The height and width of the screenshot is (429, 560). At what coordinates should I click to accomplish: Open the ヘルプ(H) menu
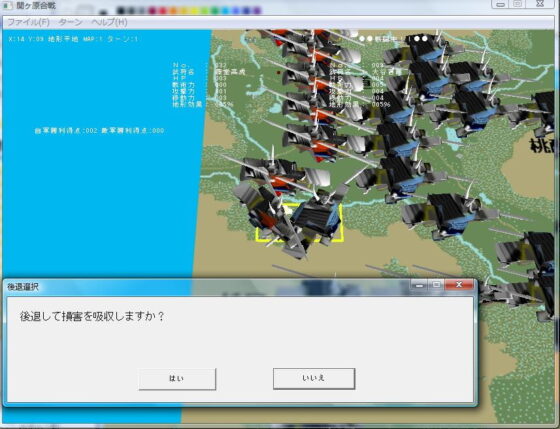point(109,22)
